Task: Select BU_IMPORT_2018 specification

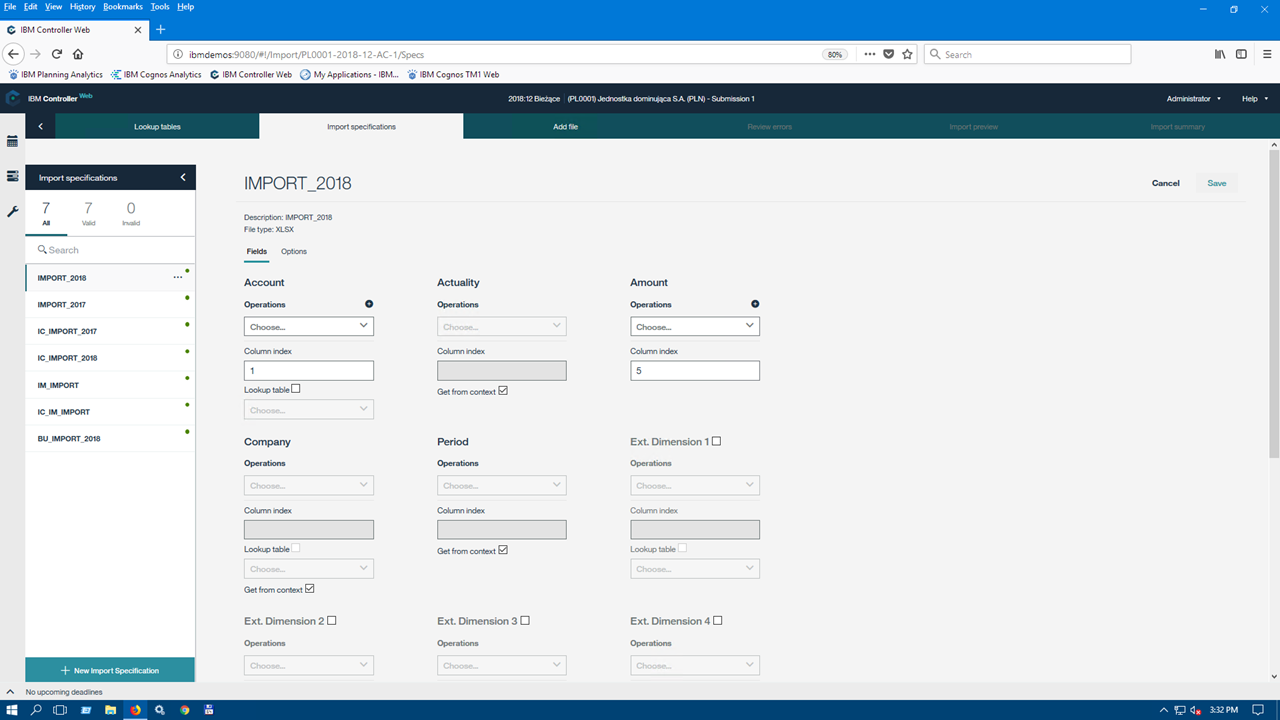Action: coord(110,439)
